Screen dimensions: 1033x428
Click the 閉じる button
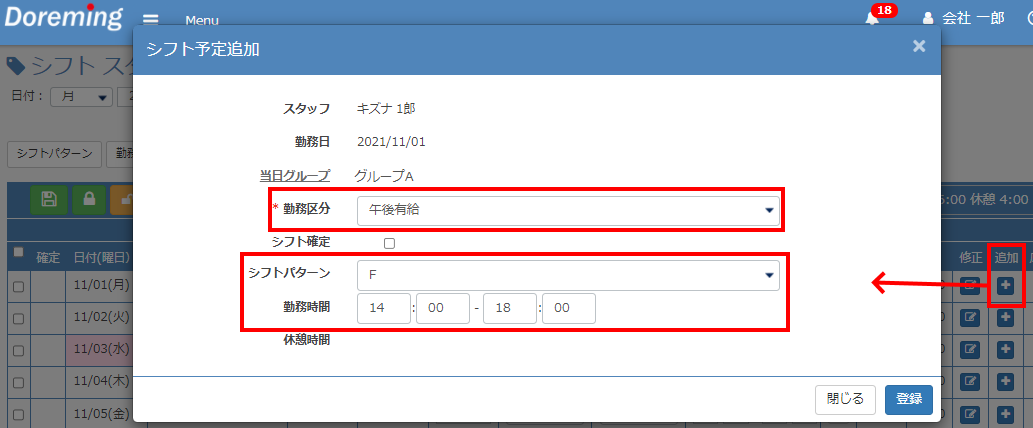click(845, 400)
